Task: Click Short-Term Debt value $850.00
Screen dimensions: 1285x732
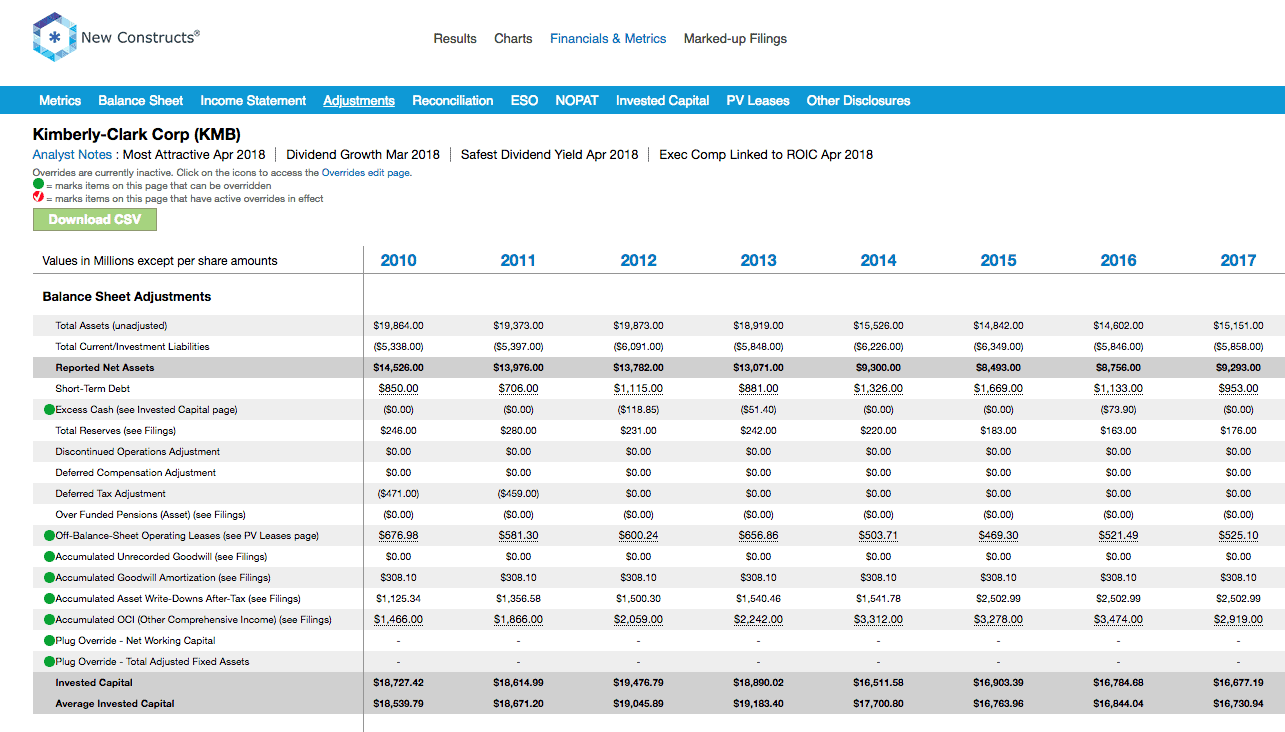Action: [398, 389]
